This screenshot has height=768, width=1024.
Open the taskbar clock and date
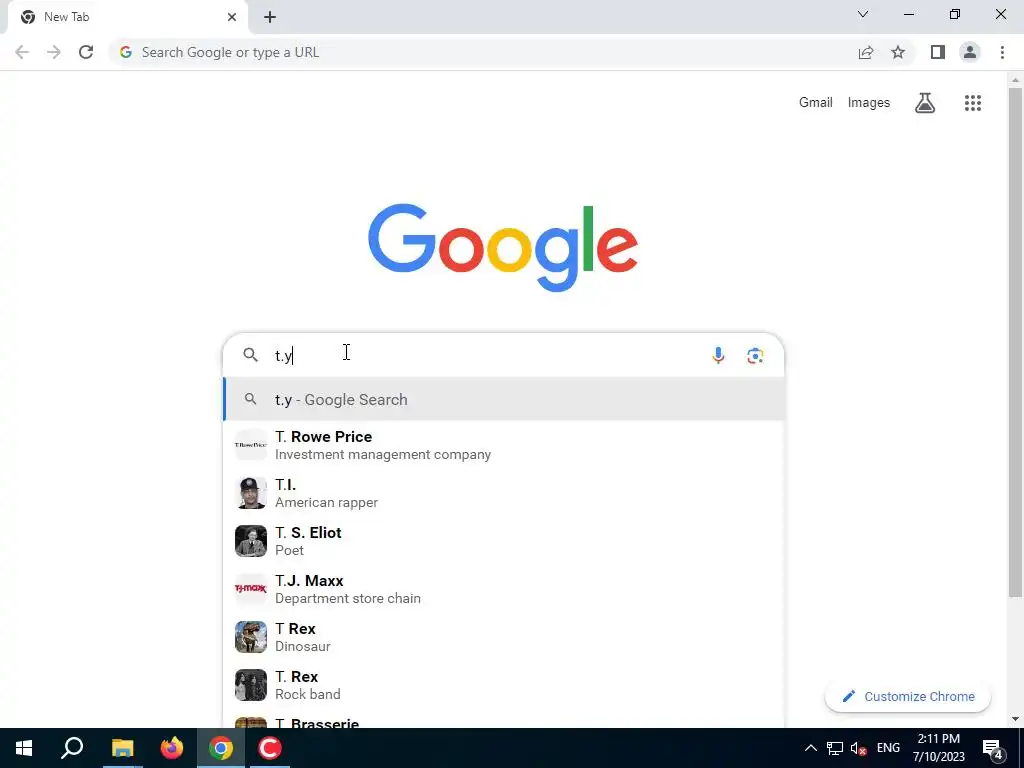pyautogui.click(x=938, y=748)
